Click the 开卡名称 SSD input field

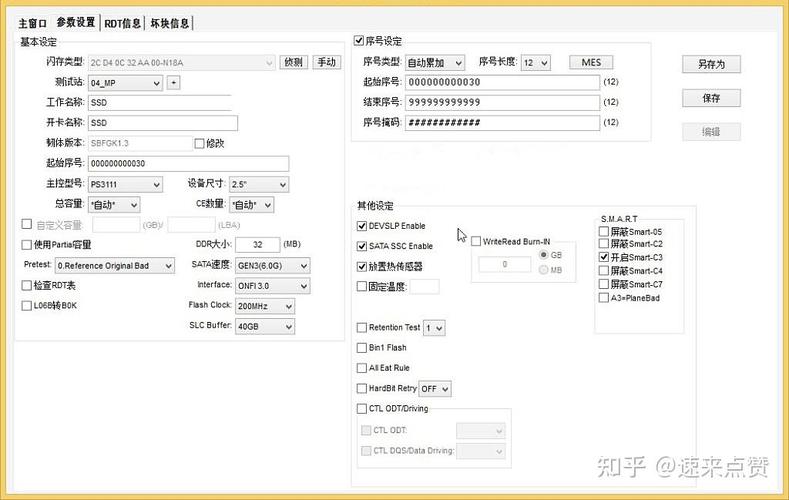163,123
